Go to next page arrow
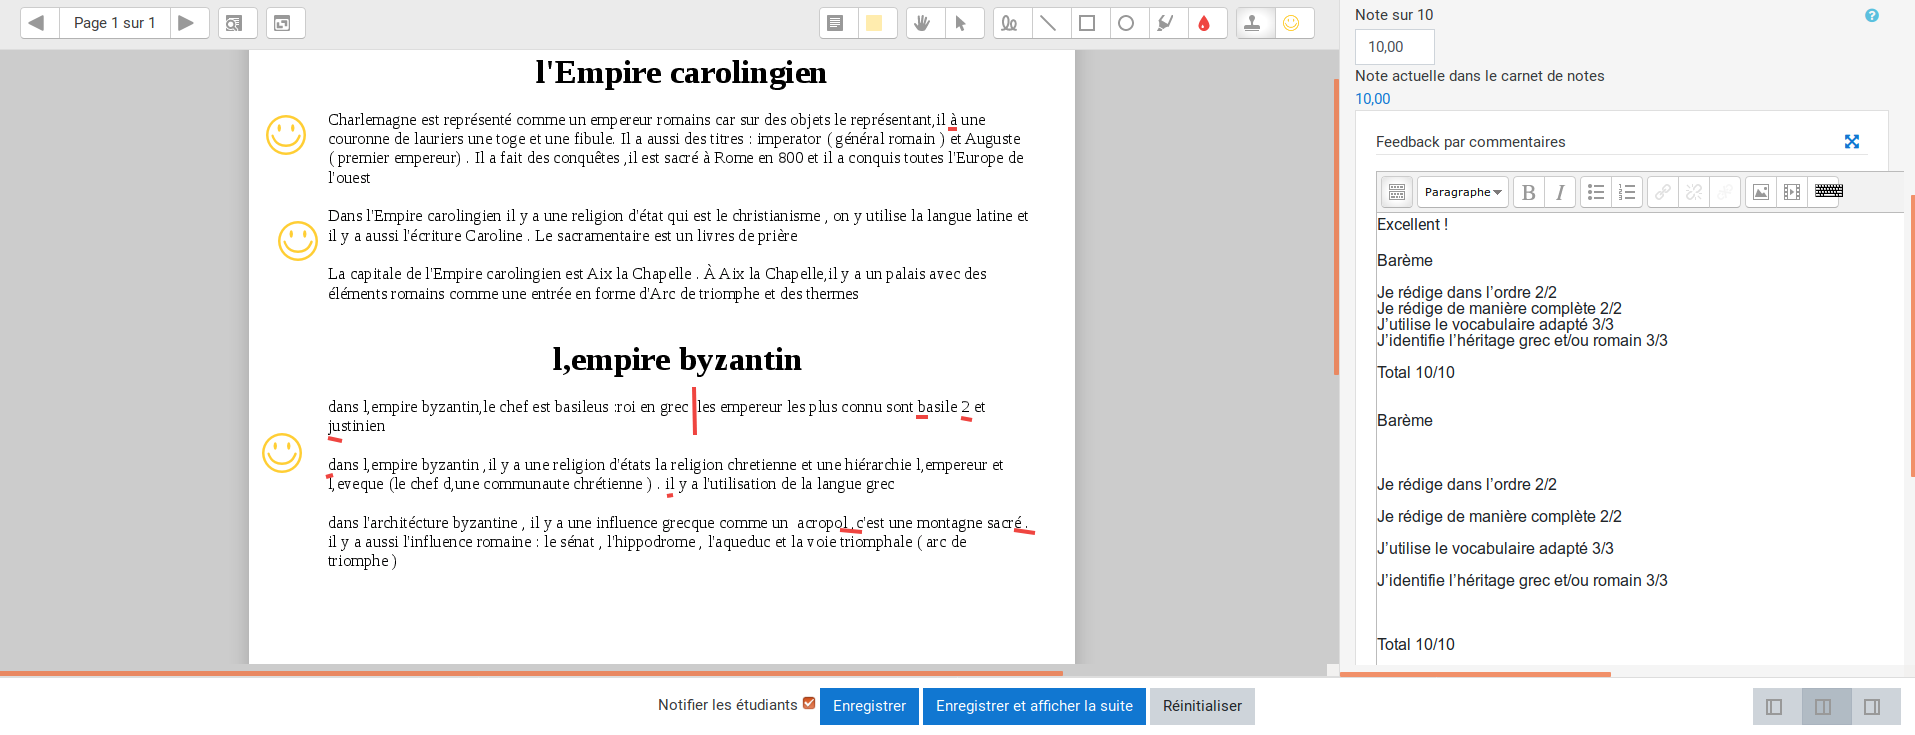Screen dimensions: 1915x735 tap(187, 23)
